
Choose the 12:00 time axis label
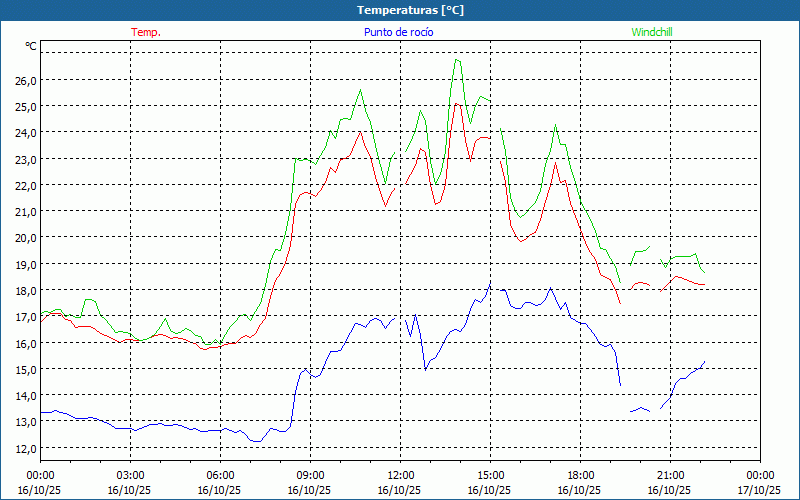[400, 475]
